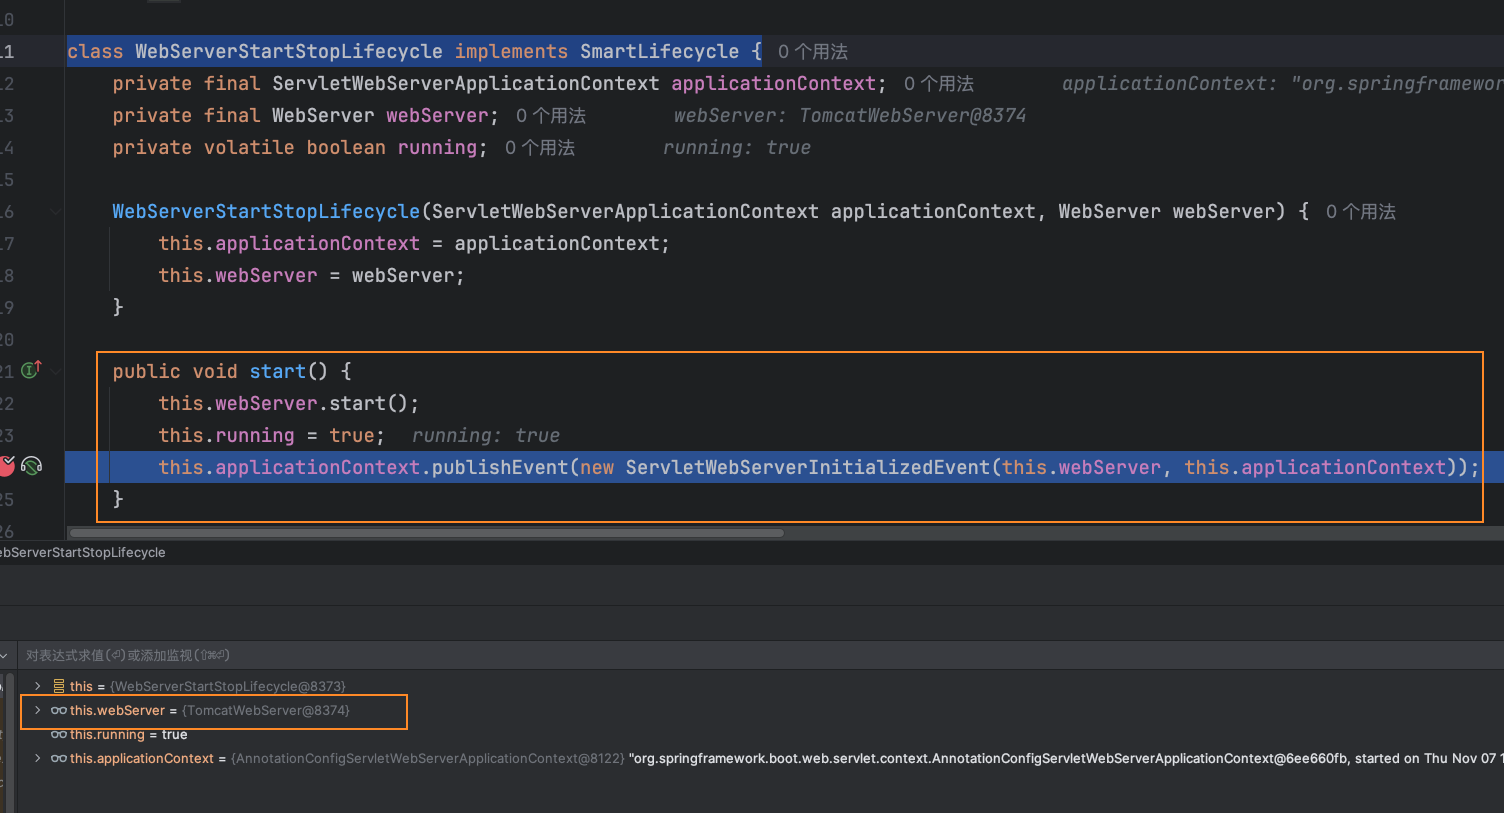Image resolution: width=1504 pixels, height=813 pixels.
Task: Click the stacked-lines icon of 'this' variable
Action: point(59,686)
